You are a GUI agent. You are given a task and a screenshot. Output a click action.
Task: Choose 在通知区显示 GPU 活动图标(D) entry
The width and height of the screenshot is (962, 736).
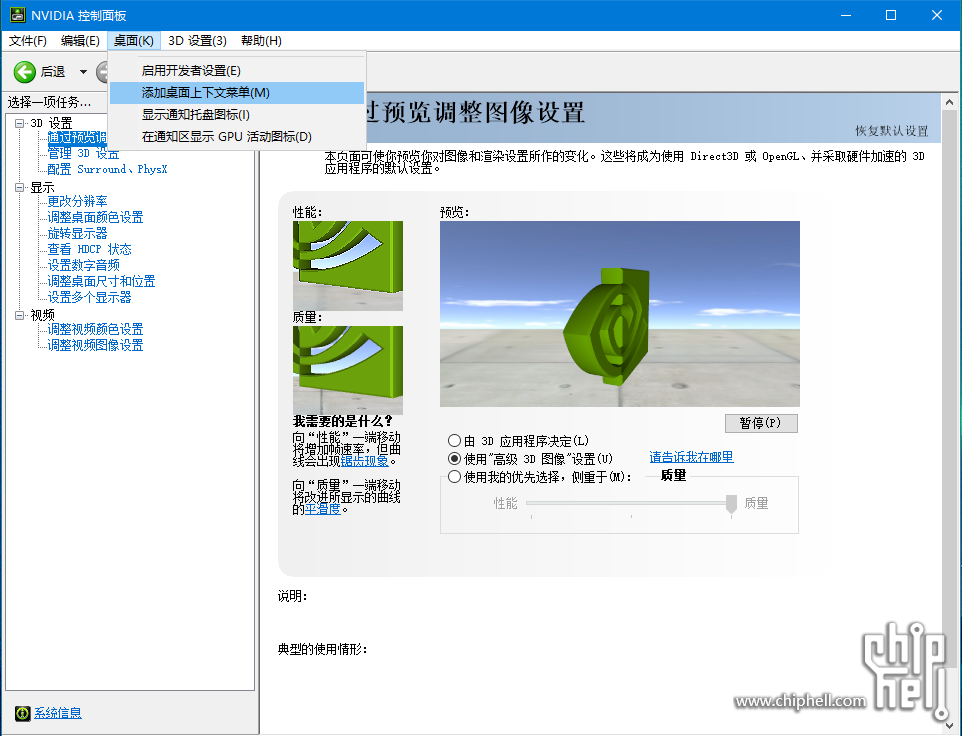[x=237, y=137]
